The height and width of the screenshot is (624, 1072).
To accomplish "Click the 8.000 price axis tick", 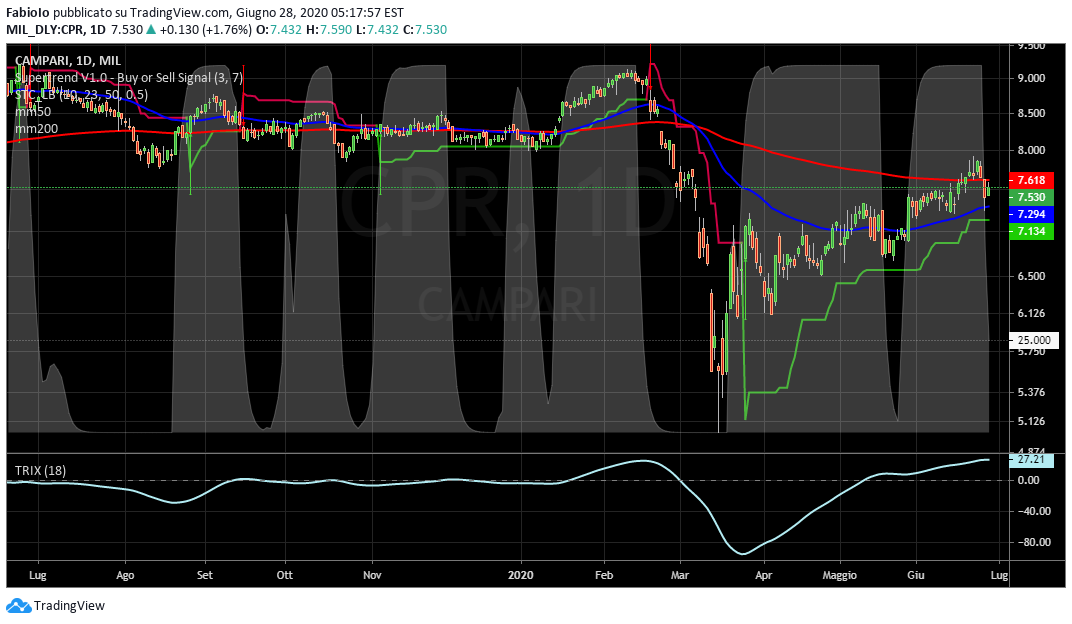I will click(x=1031, y=150).
